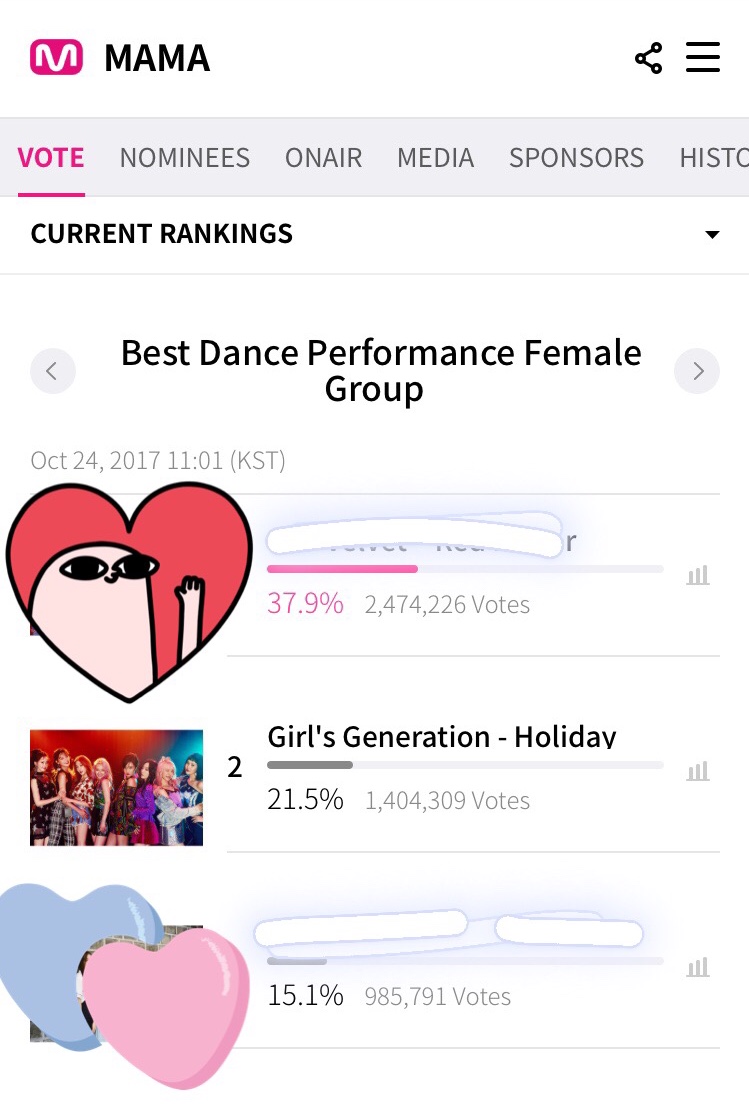The height and width of the screenshot is (1104, 749).
Task: Expand the Current Rankings dropdown arrow
Action: [712, 234]
